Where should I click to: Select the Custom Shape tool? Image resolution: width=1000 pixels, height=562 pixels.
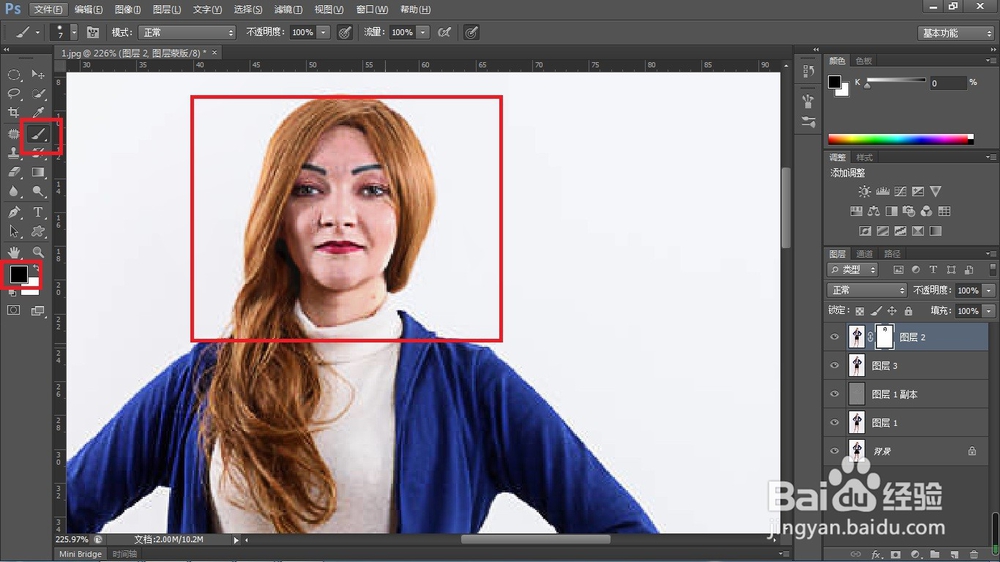click(x=38, y=232)
